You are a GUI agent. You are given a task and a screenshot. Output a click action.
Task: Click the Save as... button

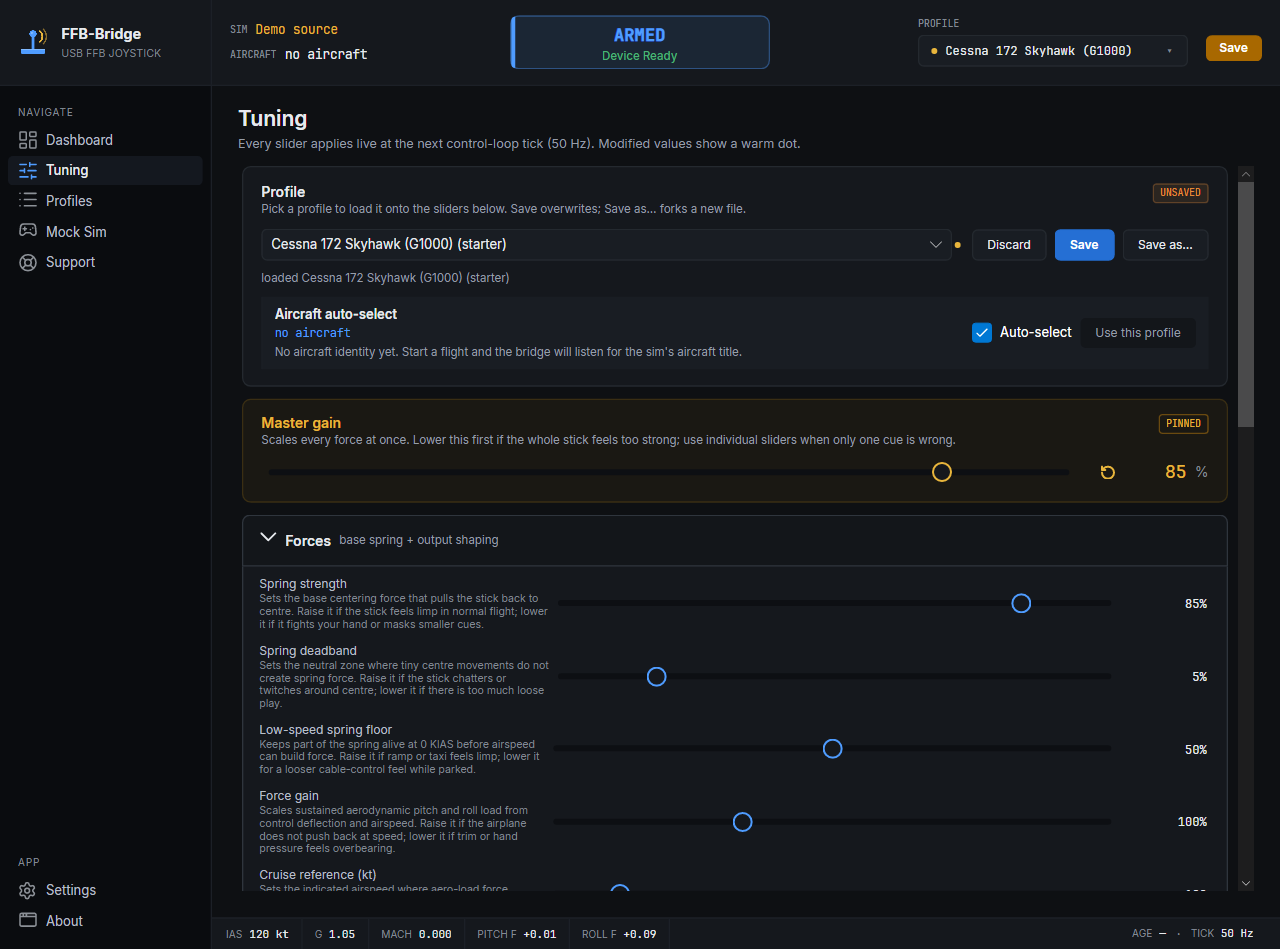[x=1165, y=245]
